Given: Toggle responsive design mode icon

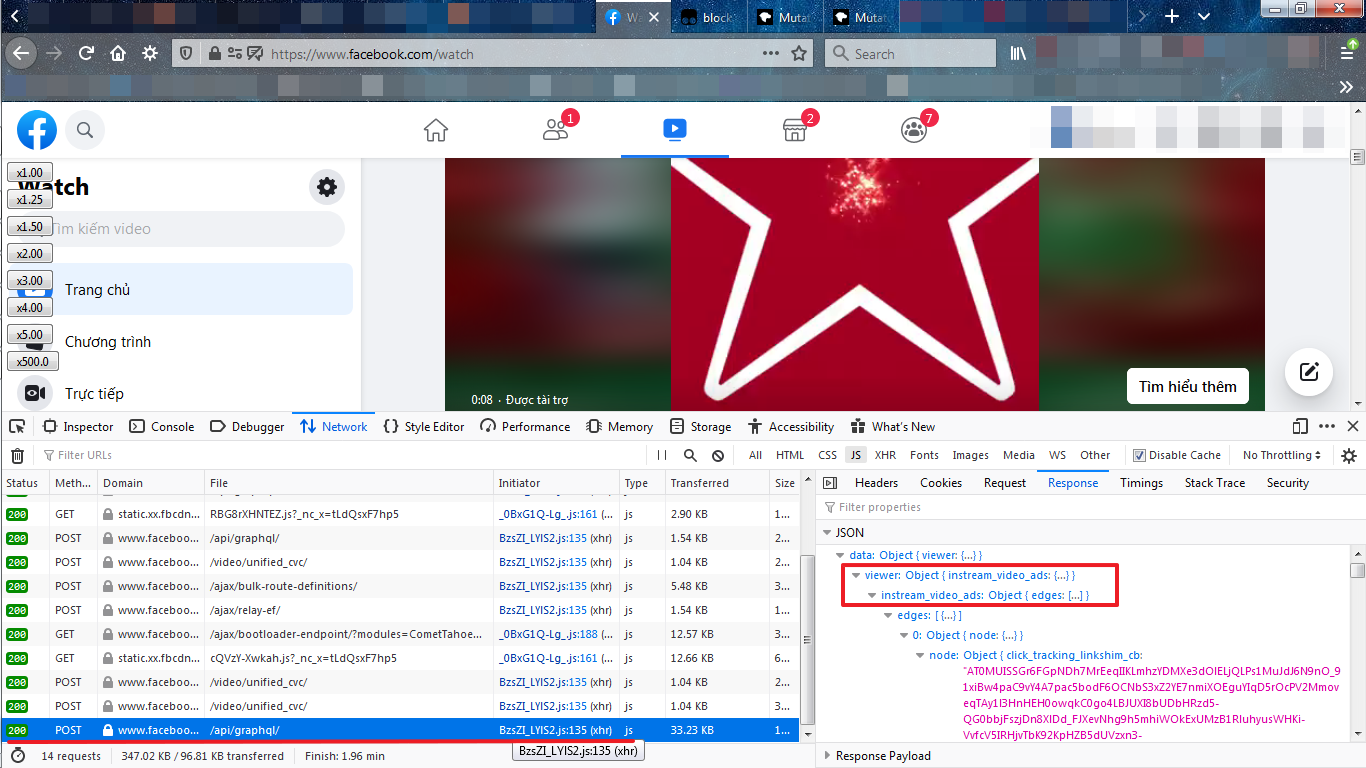Looking at the screenshot, I should pos(1300,427).
